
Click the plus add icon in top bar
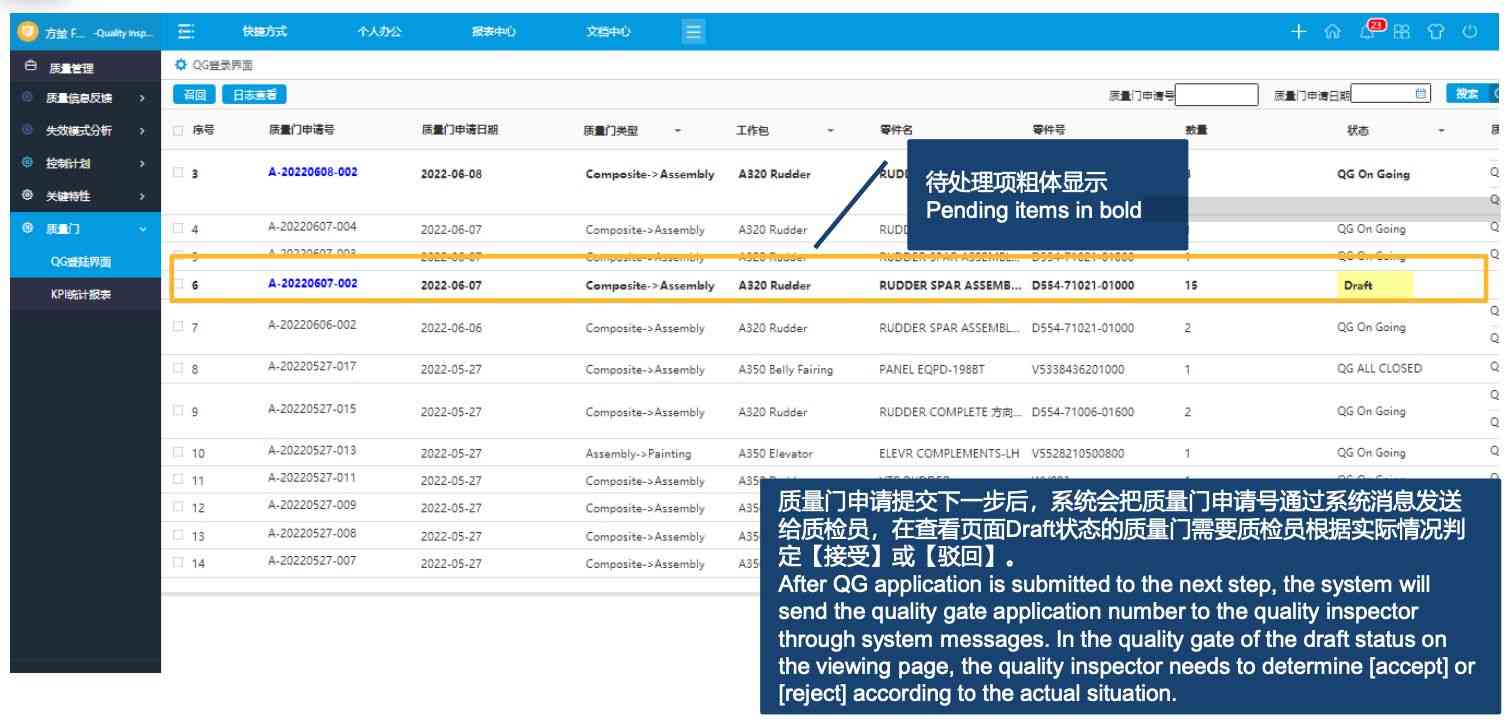click(1298, 32)
